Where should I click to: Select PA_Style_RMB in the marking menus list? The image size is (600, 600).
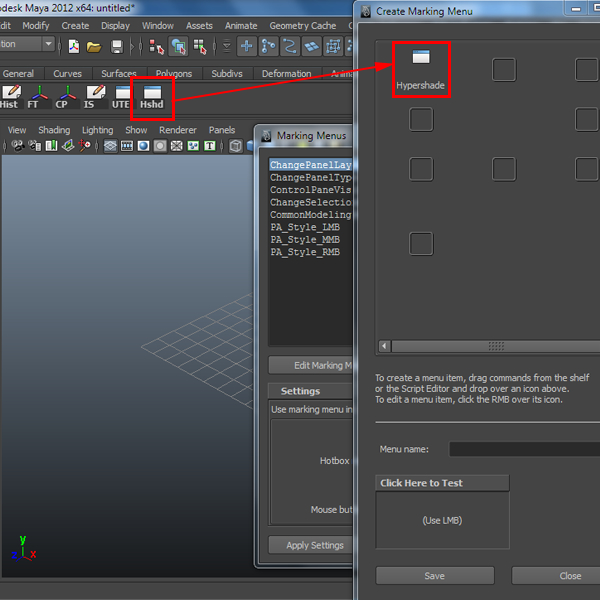click(305, 252)
